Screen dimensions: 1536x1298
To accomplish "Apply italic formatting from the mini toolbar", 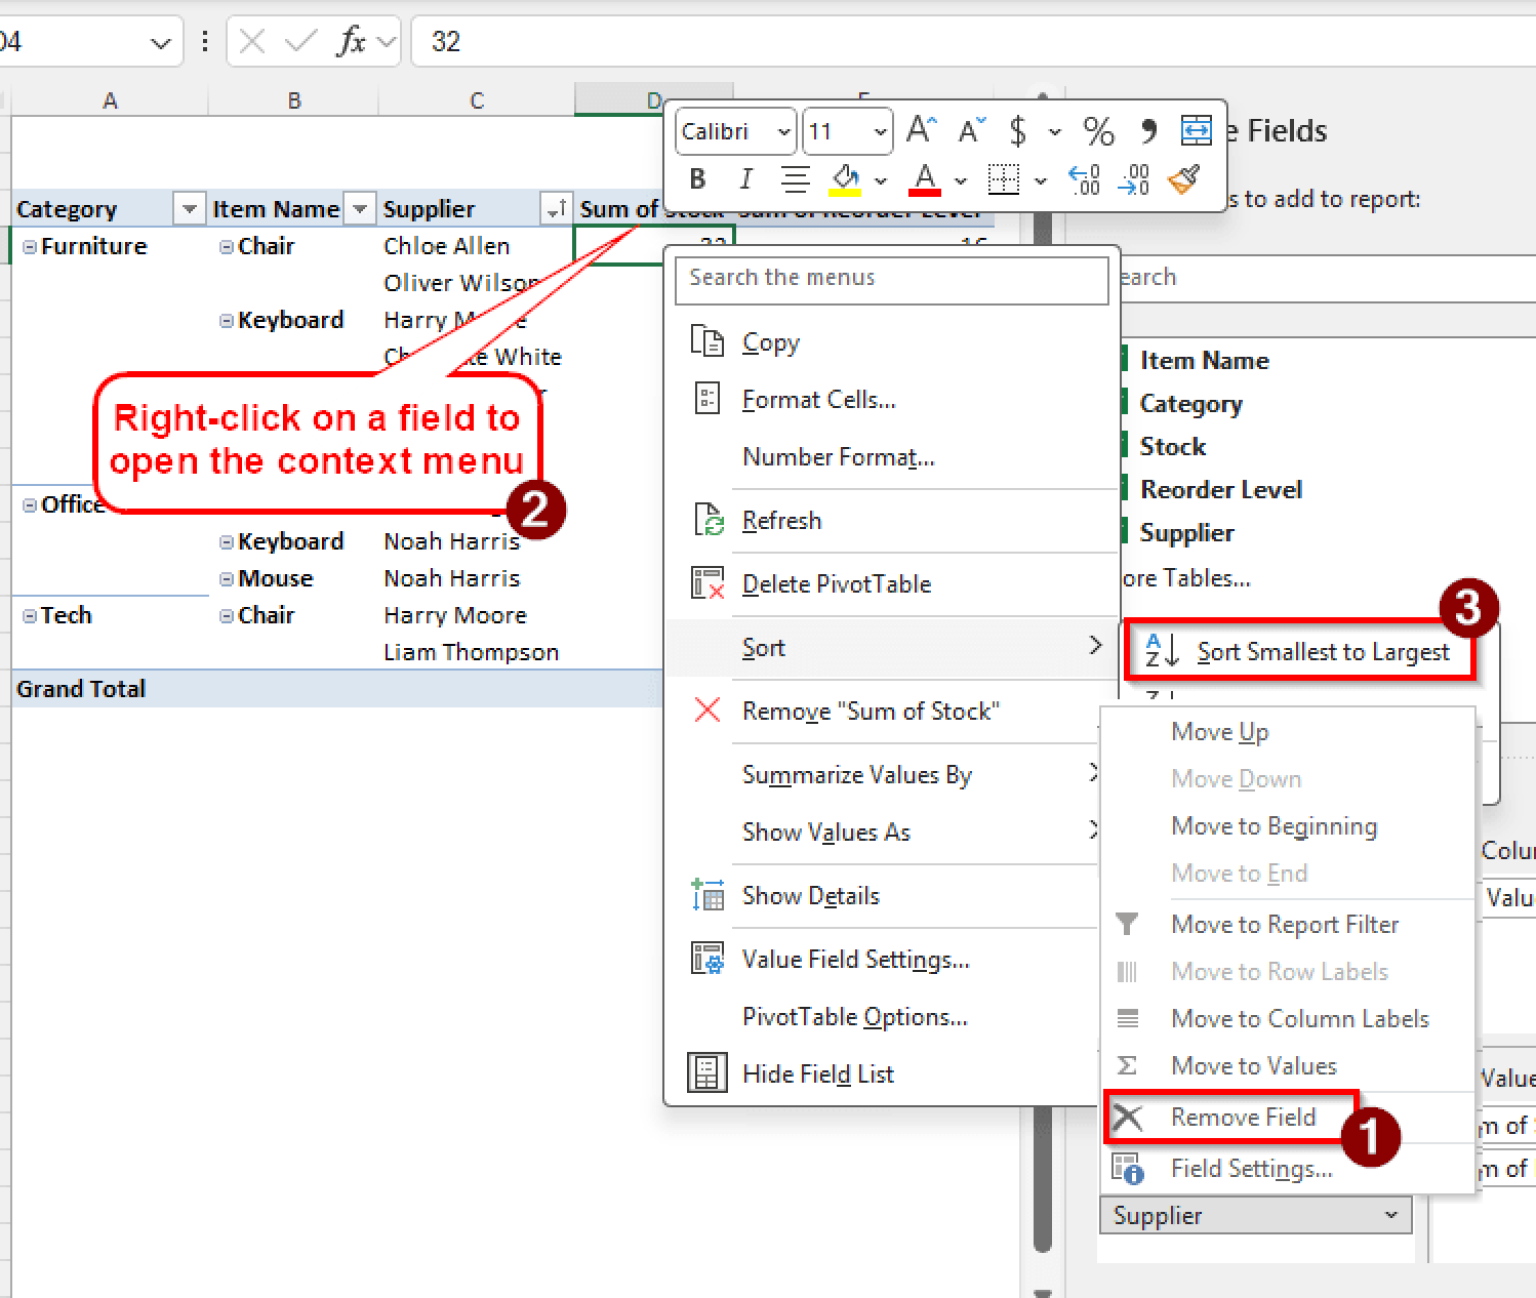I will [x=744, y=179].
